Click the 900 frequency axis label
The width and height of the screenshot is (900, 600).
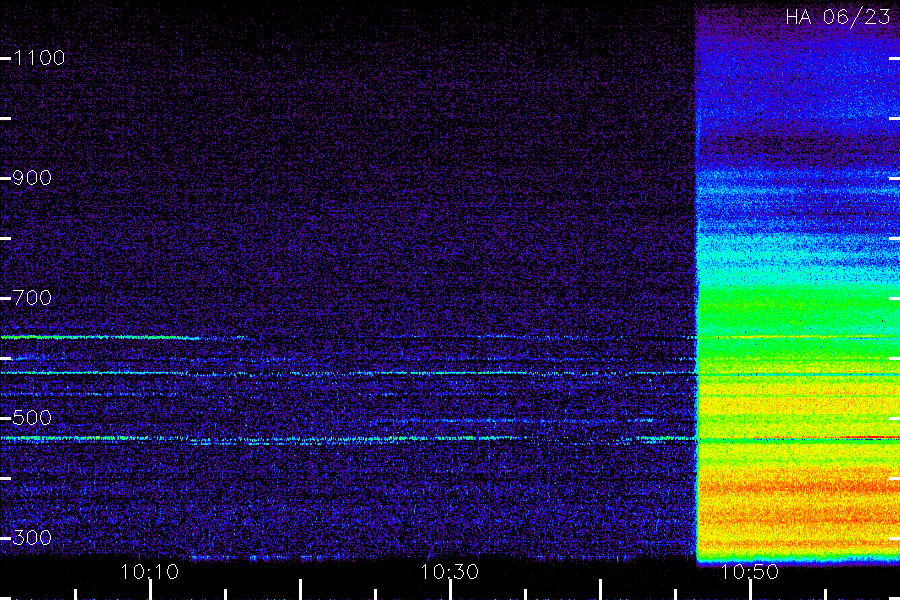coord(32,177)
